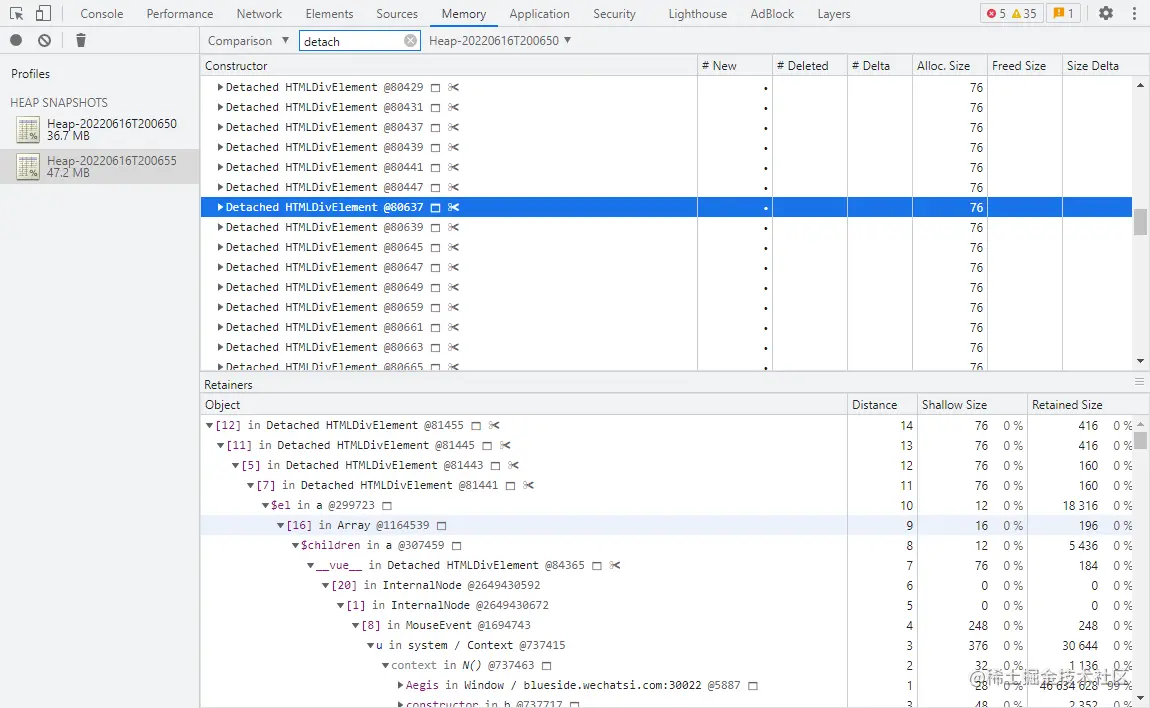Start recording heap snapshot with record button

pyautogui.click(x=16, y=40)
